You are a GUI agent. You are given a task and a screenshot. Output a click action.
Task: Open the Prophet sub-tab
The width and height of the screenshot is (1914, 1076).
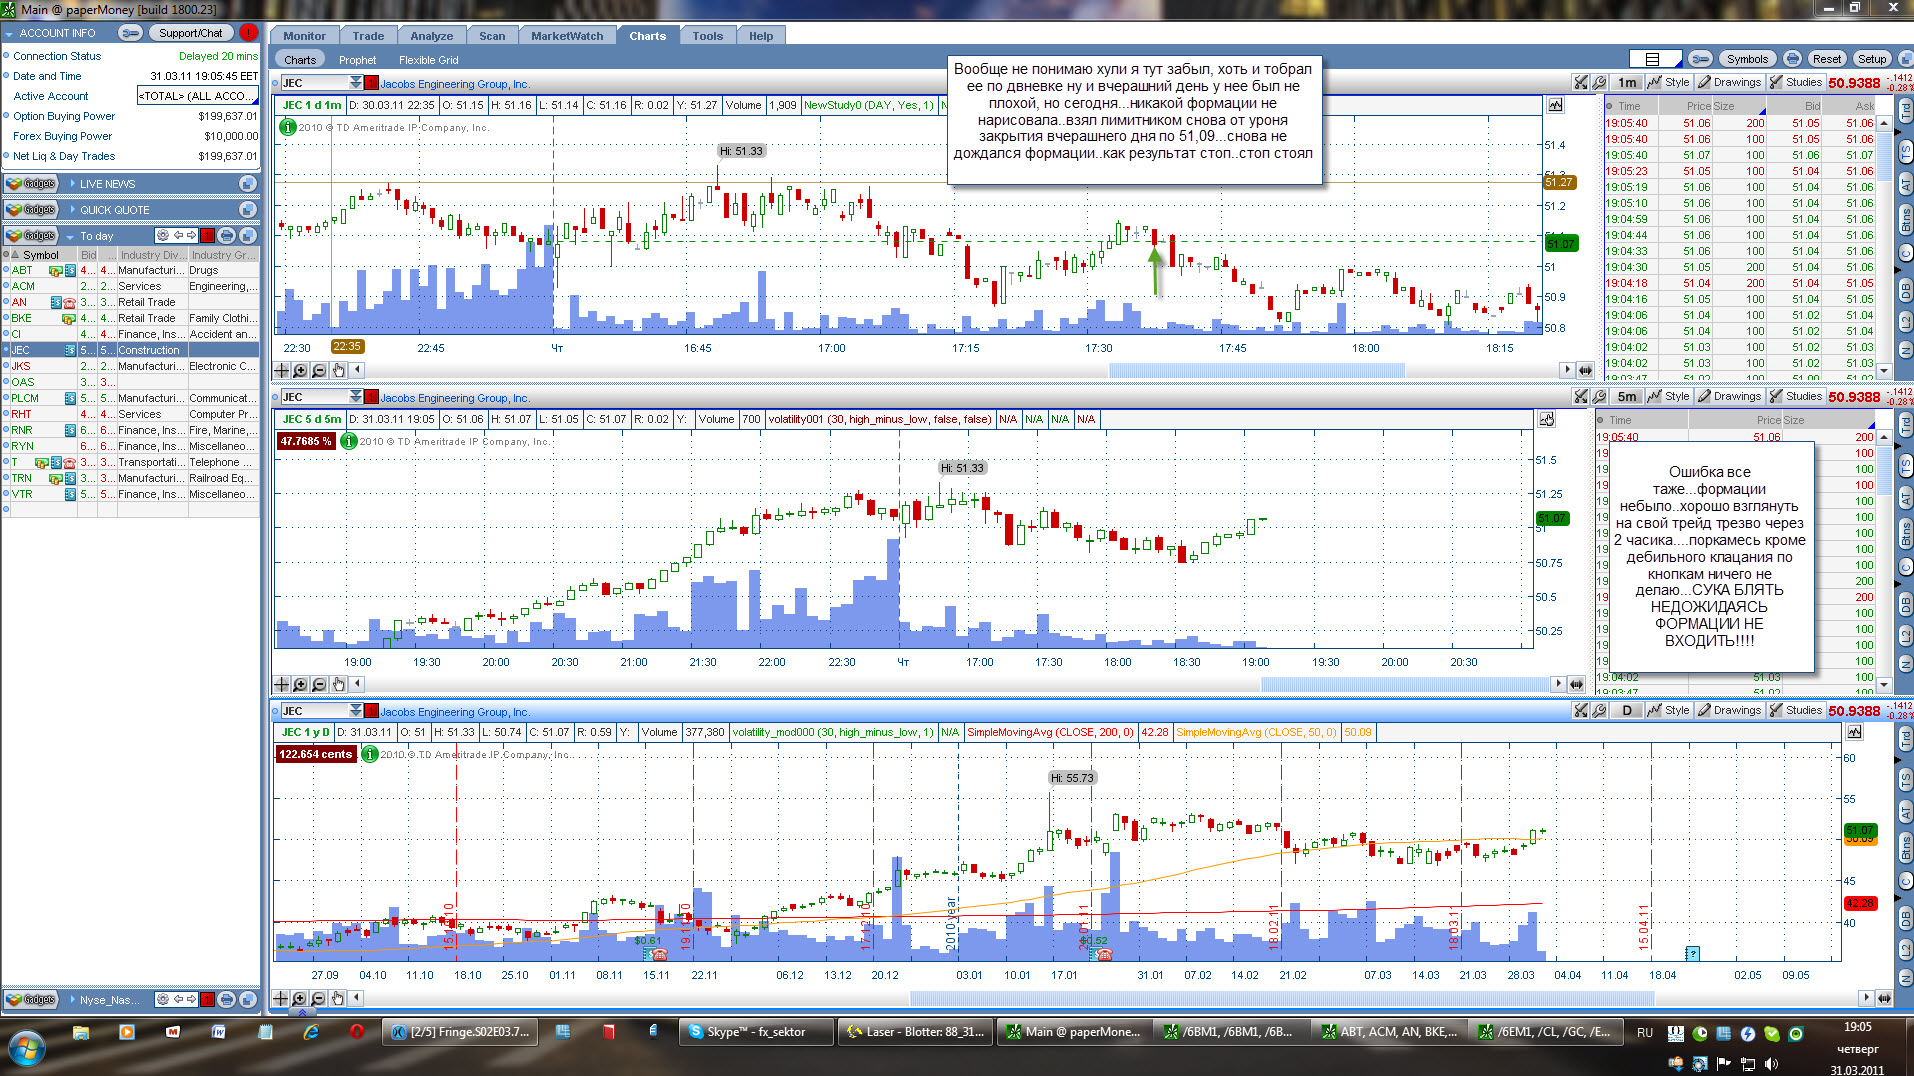[357, 60]
